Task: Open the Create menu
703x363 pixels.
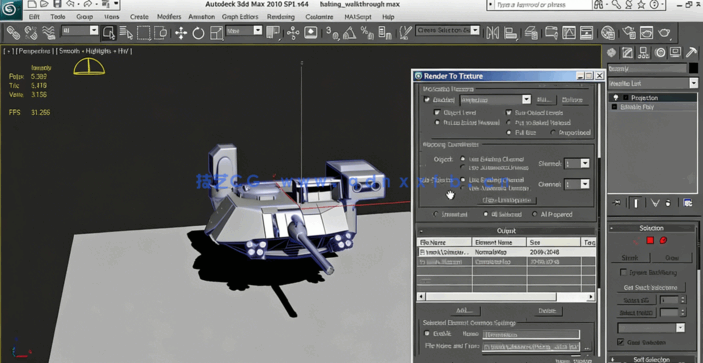Action: point(139,17)
